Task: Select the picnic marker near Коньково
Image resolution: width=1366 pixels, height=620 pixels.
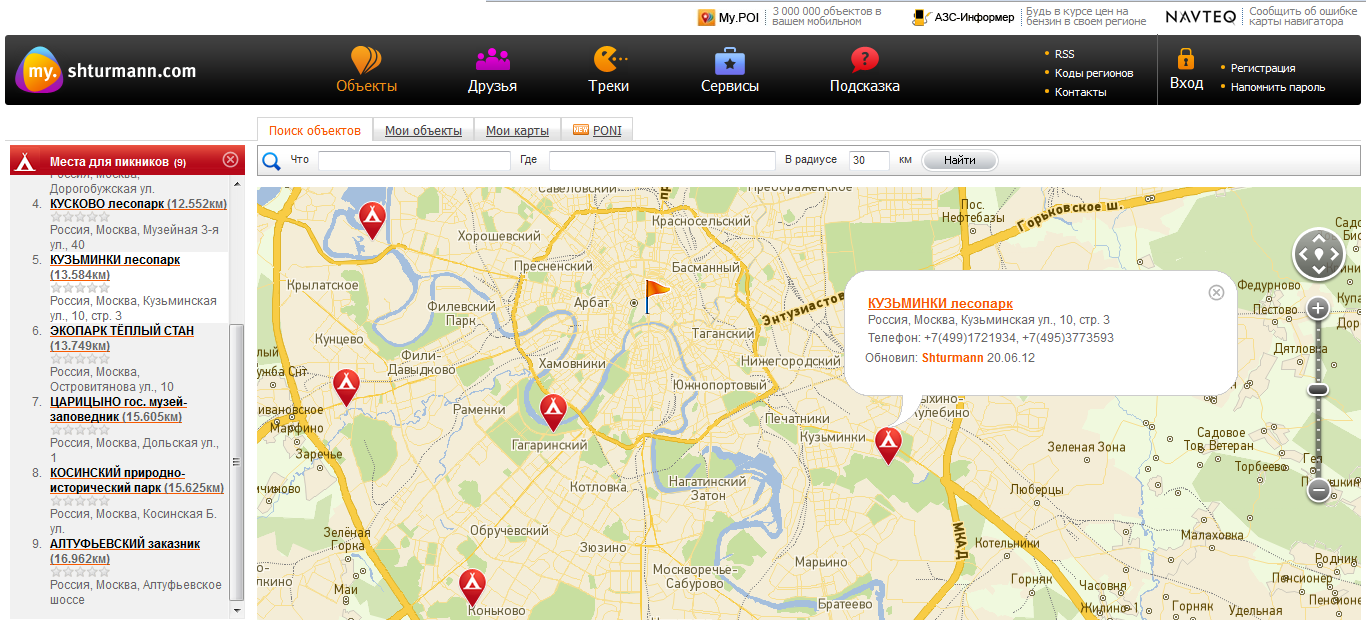Action: coord(472,587)
